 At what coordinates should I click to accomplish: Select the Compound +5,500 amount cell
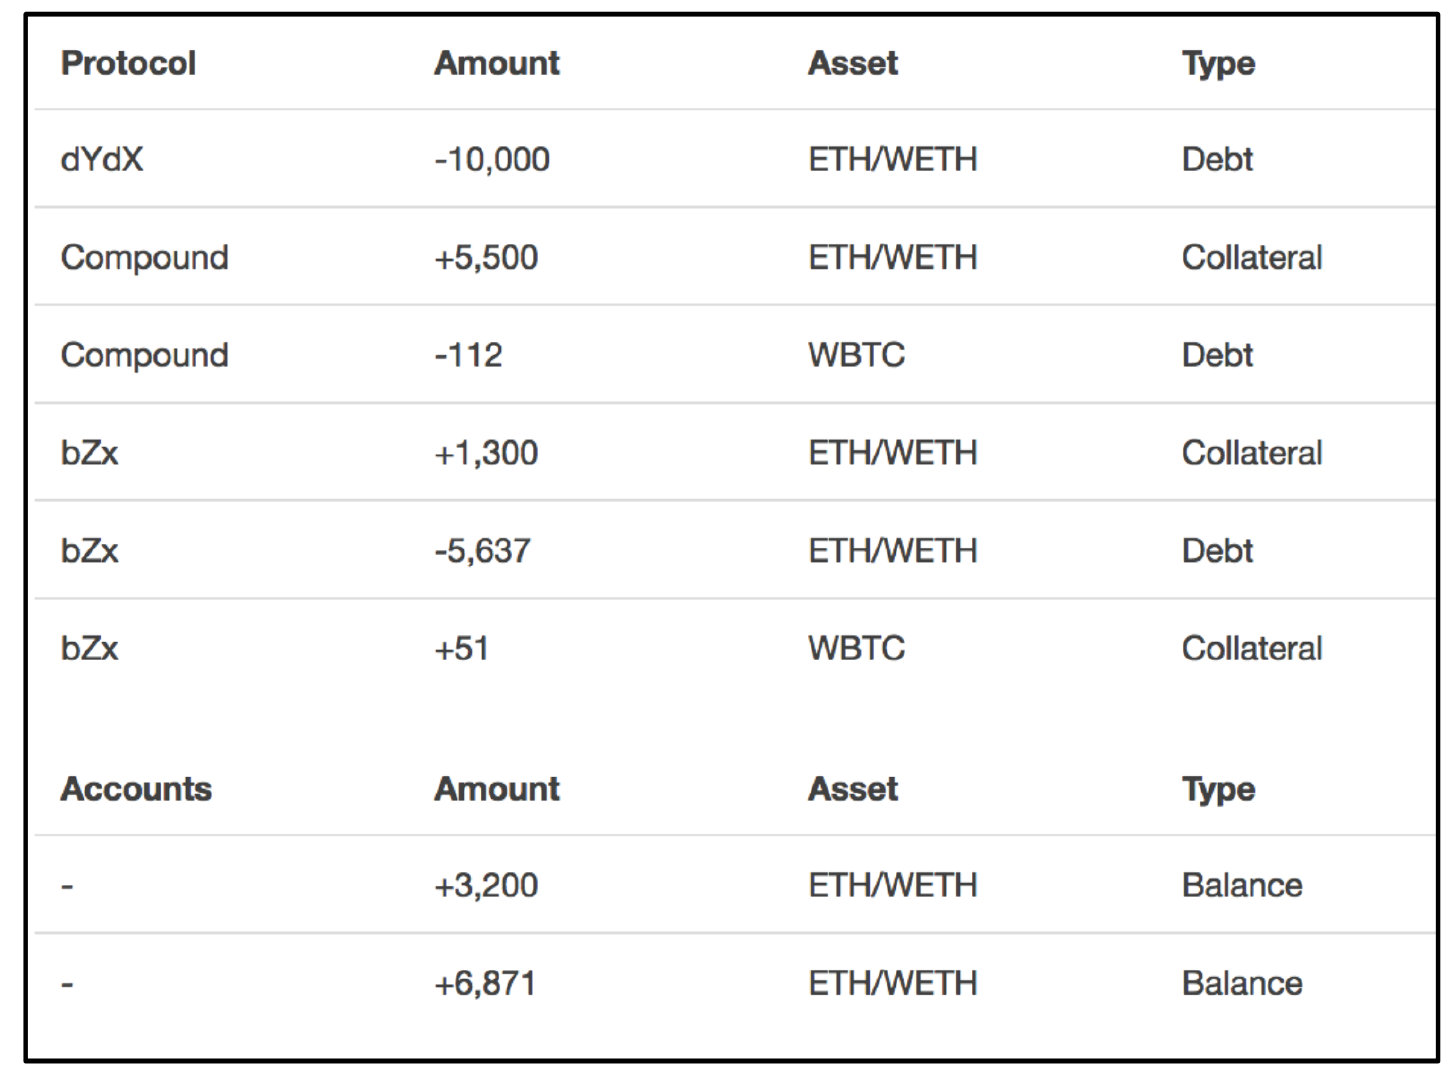tap(486, 257)
